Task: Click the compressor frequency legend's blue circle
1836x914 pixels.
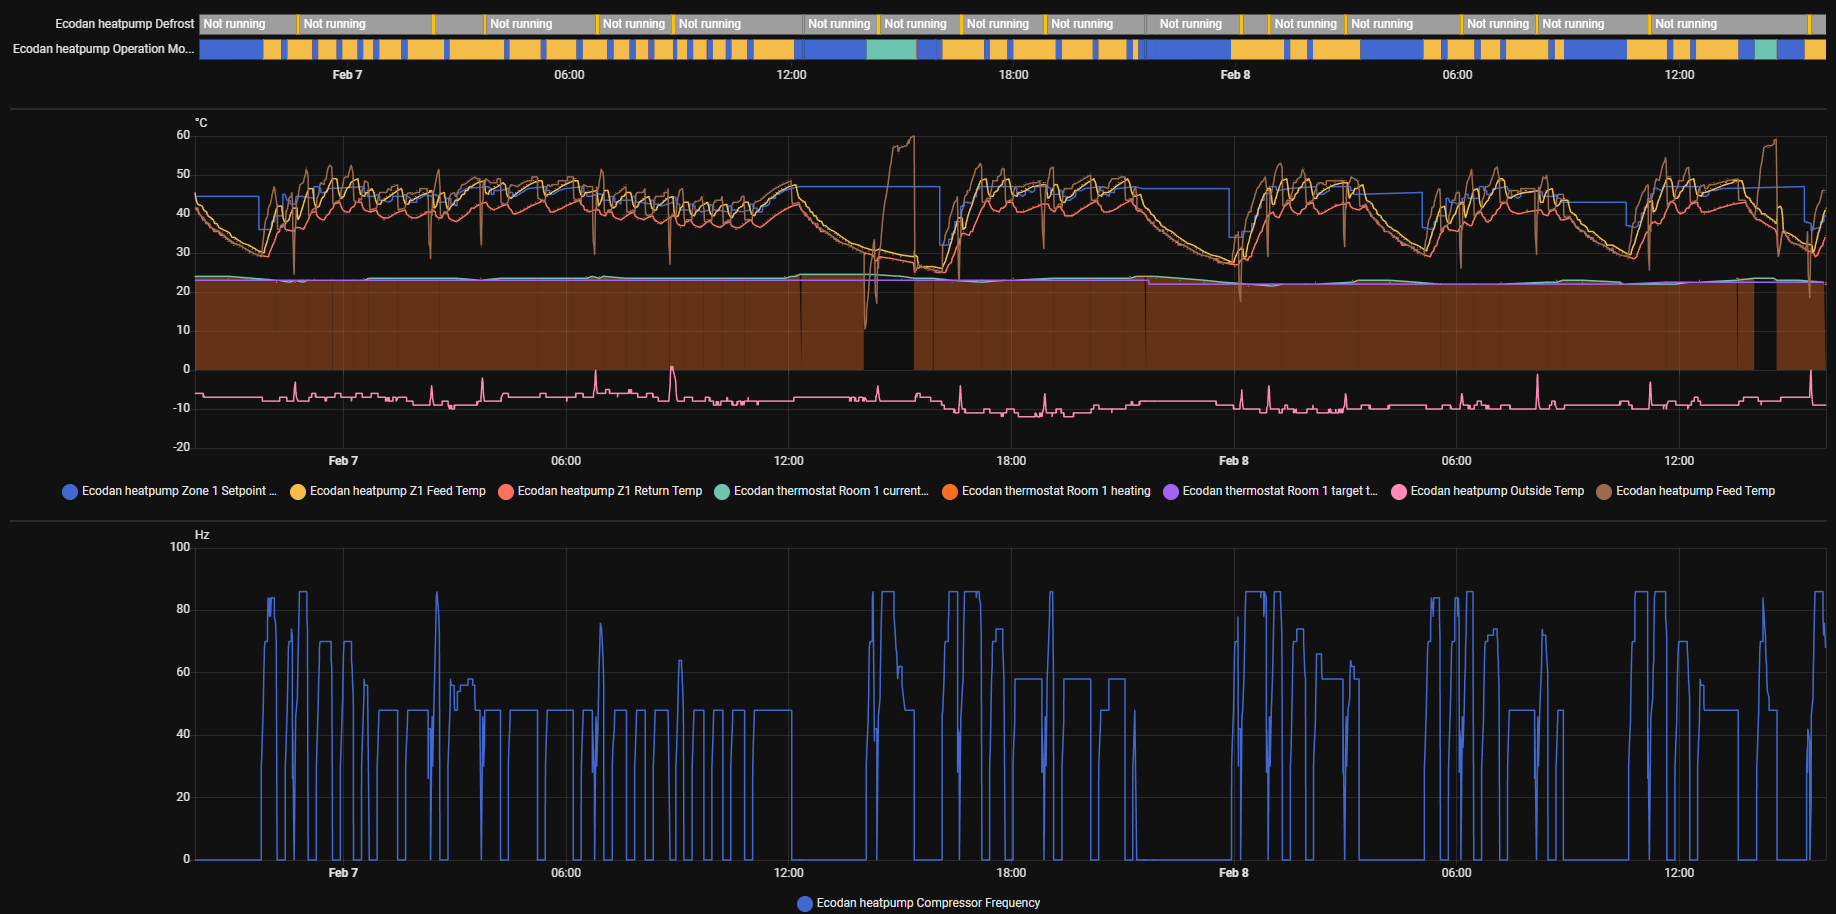Action: [x=805, y=904]
